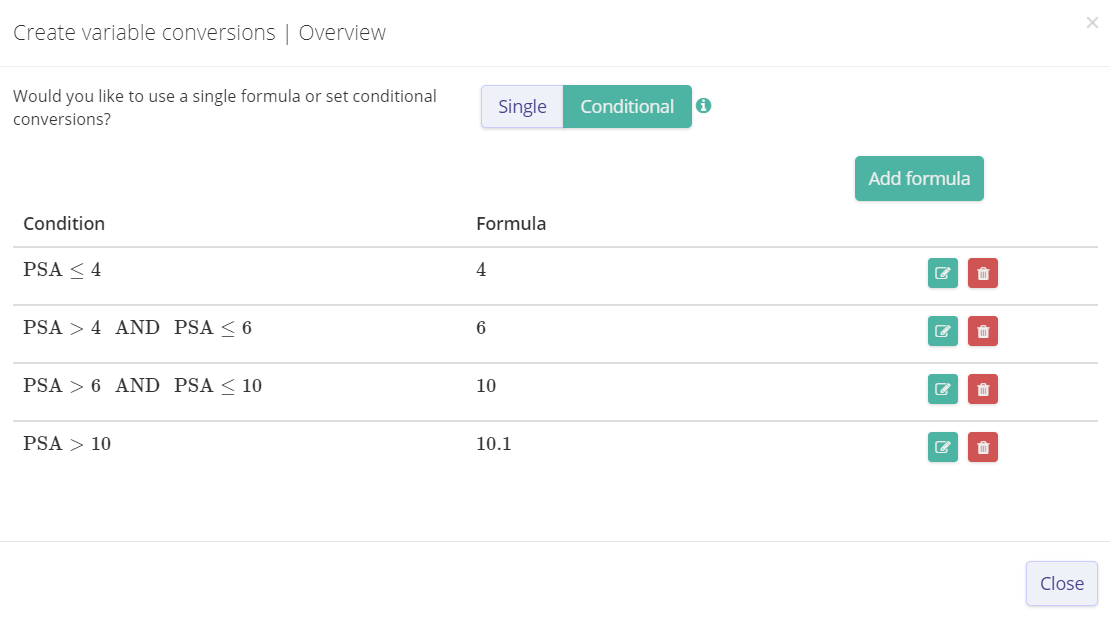Viewport: 1110px width, 620px height.
Task: Edit the PSA > 4 AND PSA ≤ 6 row
Action: click(942, 331)
